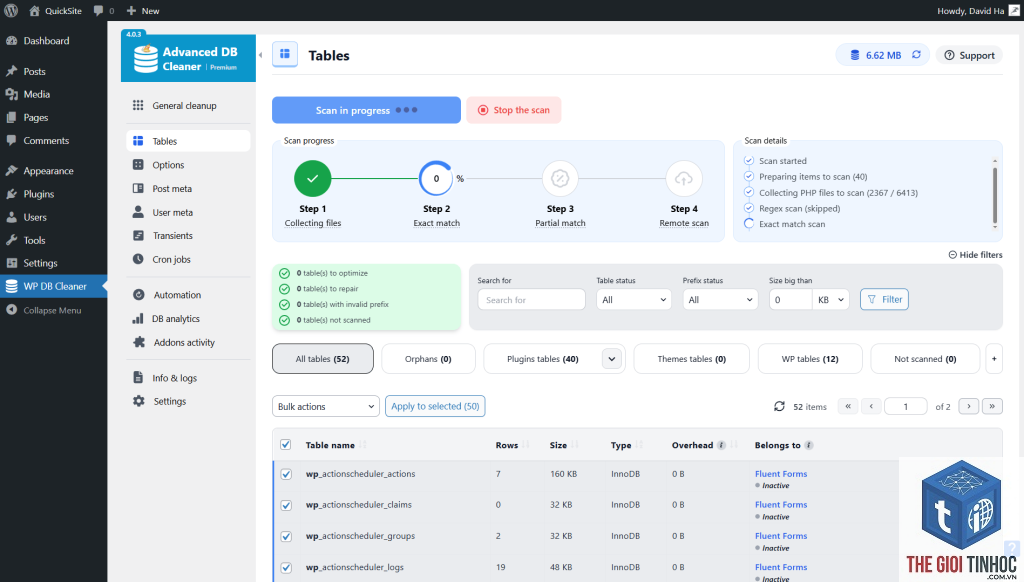Click the Step 2 exact match progress circle

tap(436, 178)
